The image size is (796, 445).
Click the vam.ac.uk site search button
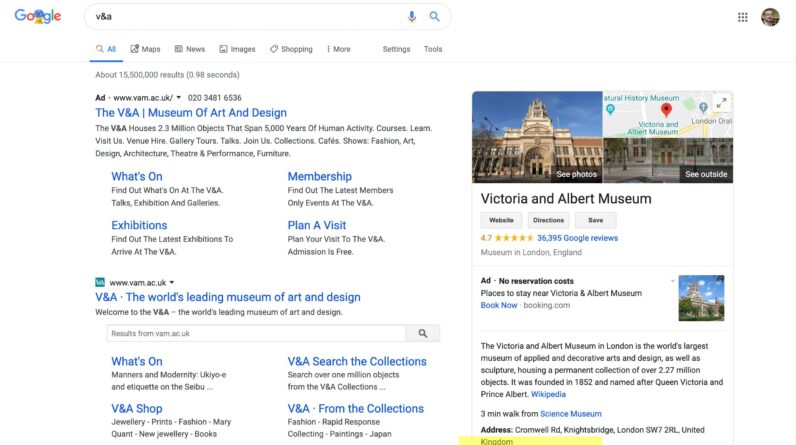[x=423, y=333]
